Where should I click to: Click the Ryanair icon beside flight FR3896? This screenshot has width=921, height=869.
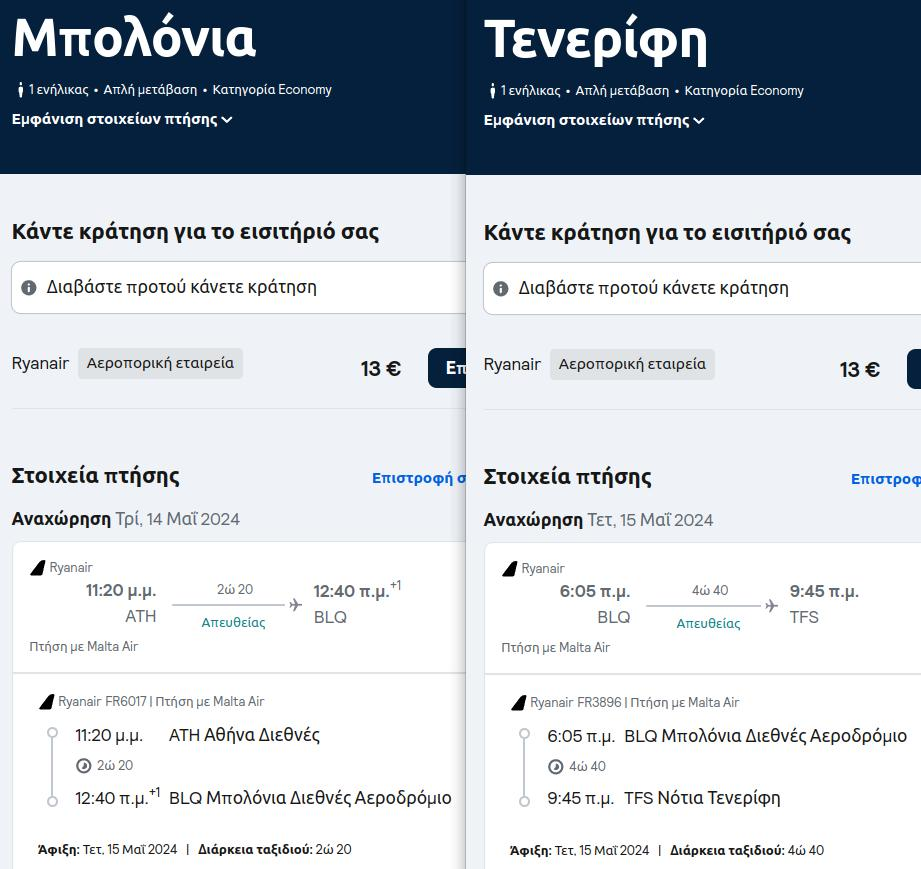click(519, 703)
